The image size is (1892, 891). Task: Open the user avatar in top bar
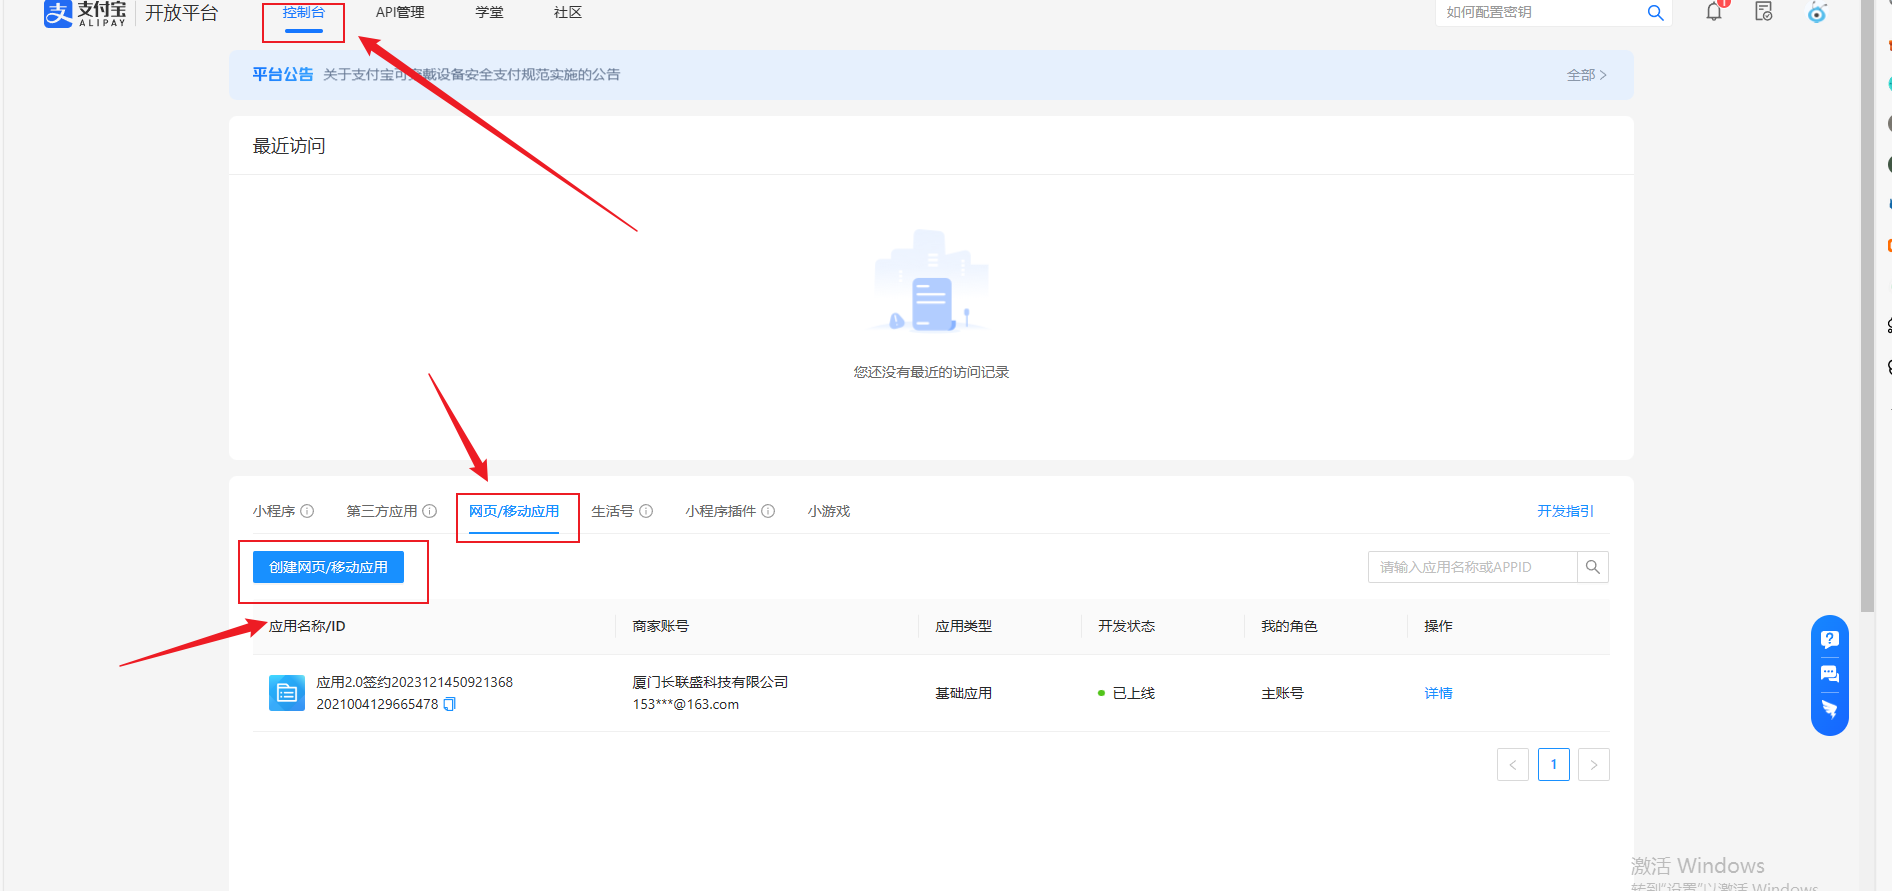coord(1817,13)
